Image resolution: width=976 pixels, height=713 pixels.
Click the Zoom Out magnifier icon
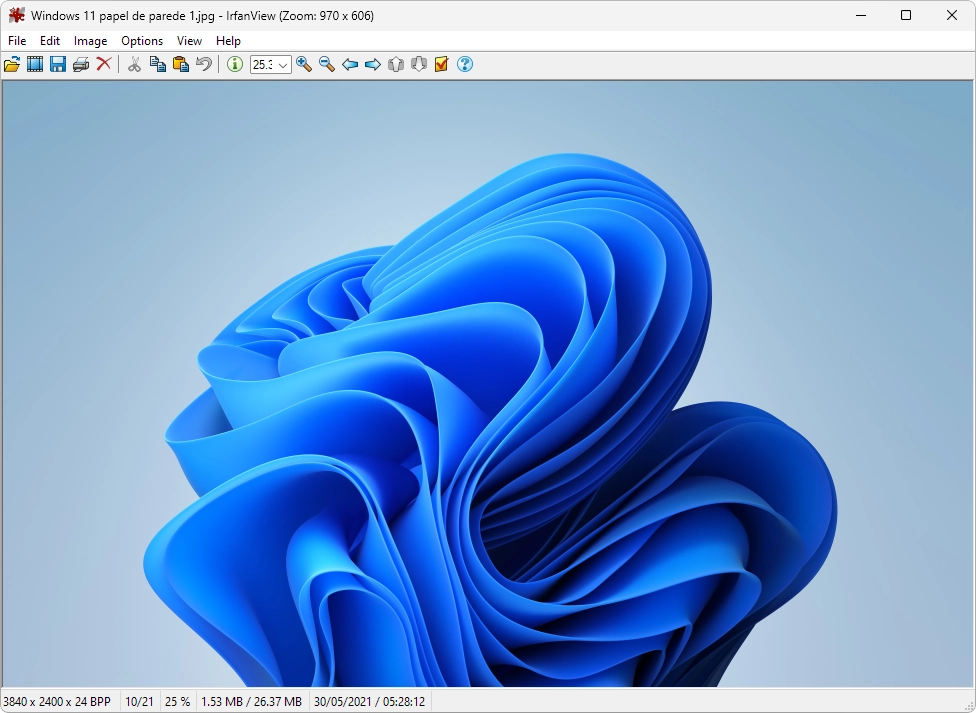coord(327,64)
